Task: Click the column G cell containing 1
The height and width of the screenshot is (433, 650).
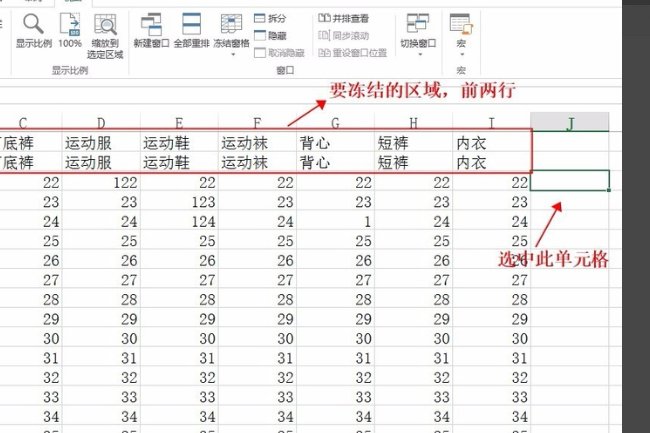Action: [335, 221]
